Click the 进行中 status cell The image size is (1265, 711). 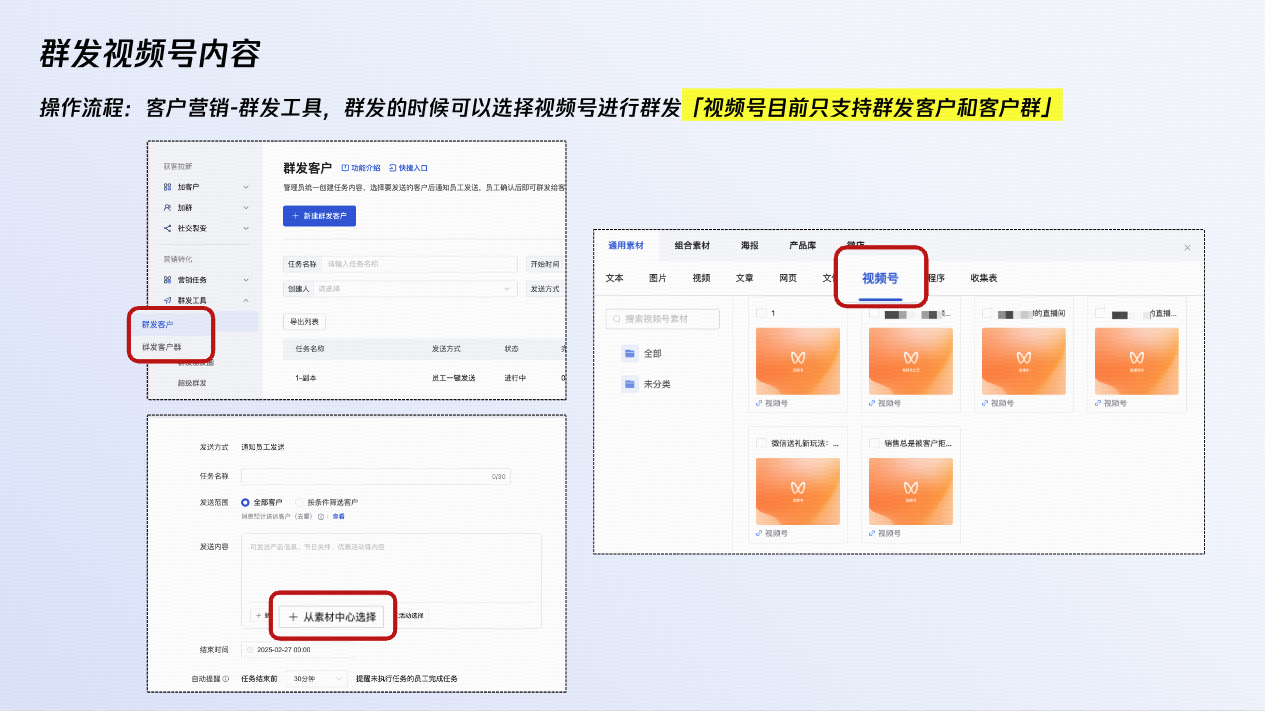click(x=515, y=378)
